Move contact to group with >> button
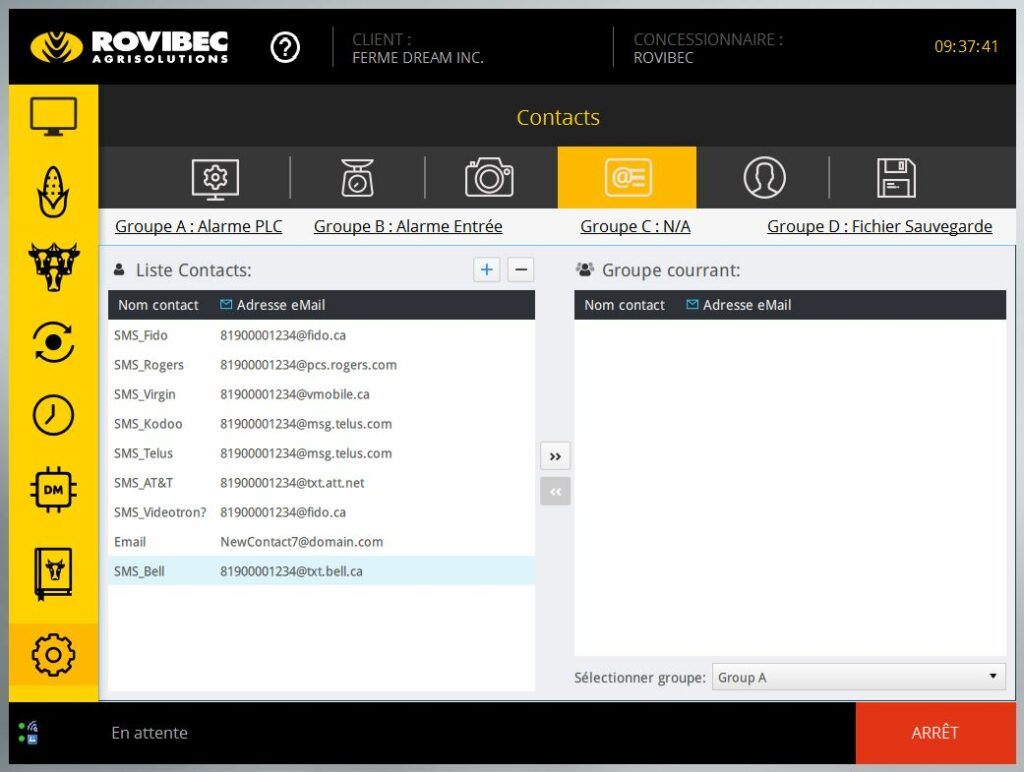 pos(555,457)
